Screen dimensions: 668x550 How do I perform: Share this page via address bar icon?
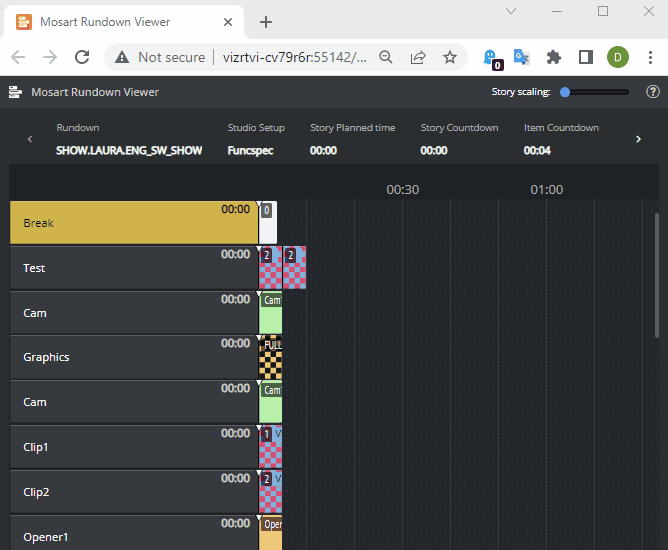click(x=418, y=57)
